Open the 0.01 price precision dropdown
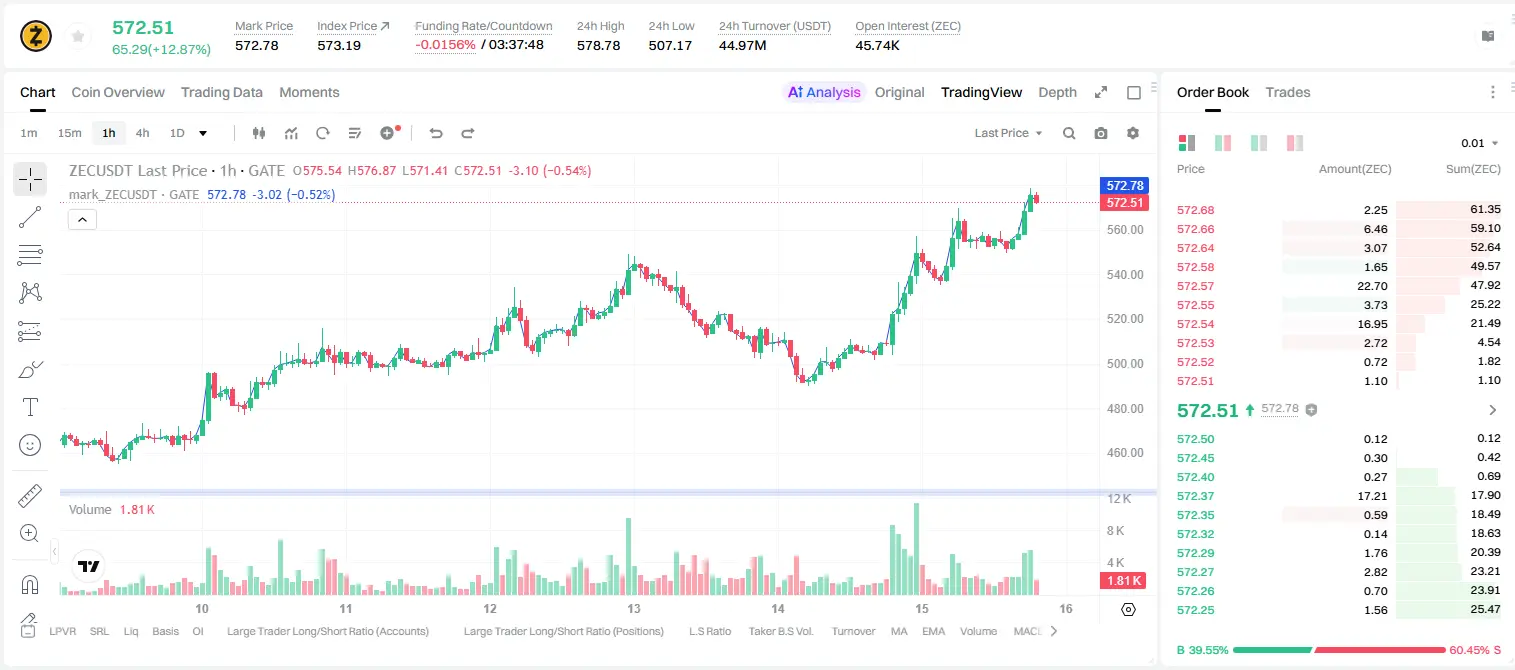1515x670 pixels. 1480,143
